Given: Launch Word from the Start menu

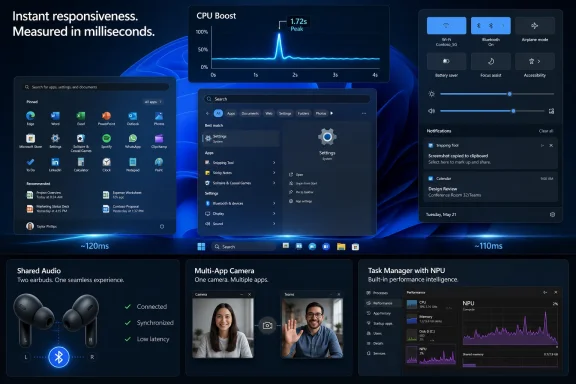Looking at the screenshot, I should (x=55, y=116).
